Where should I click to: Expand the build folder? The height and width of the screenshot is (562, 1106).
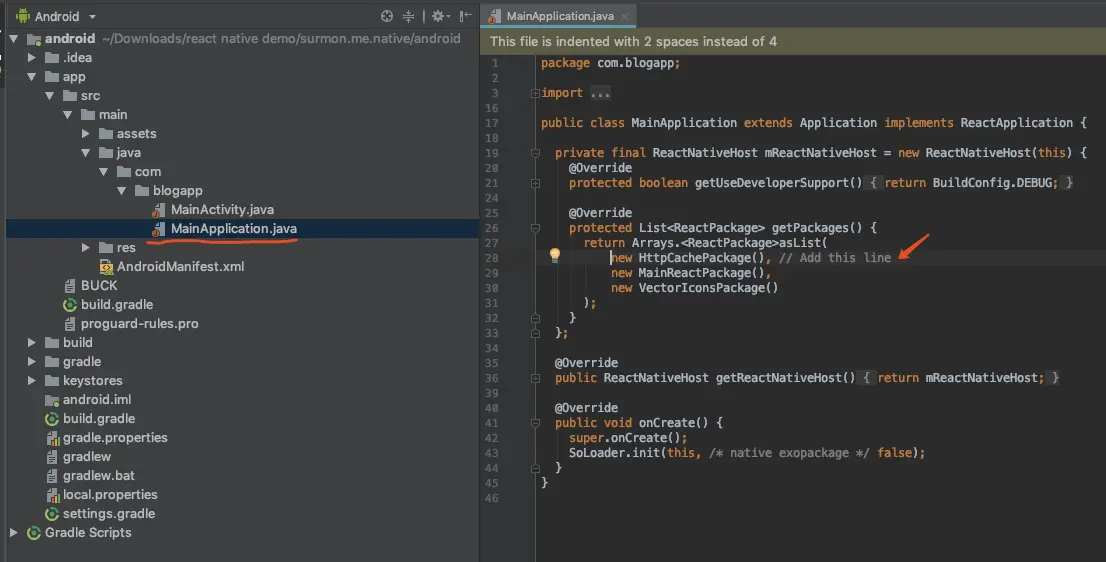point(32,343)
